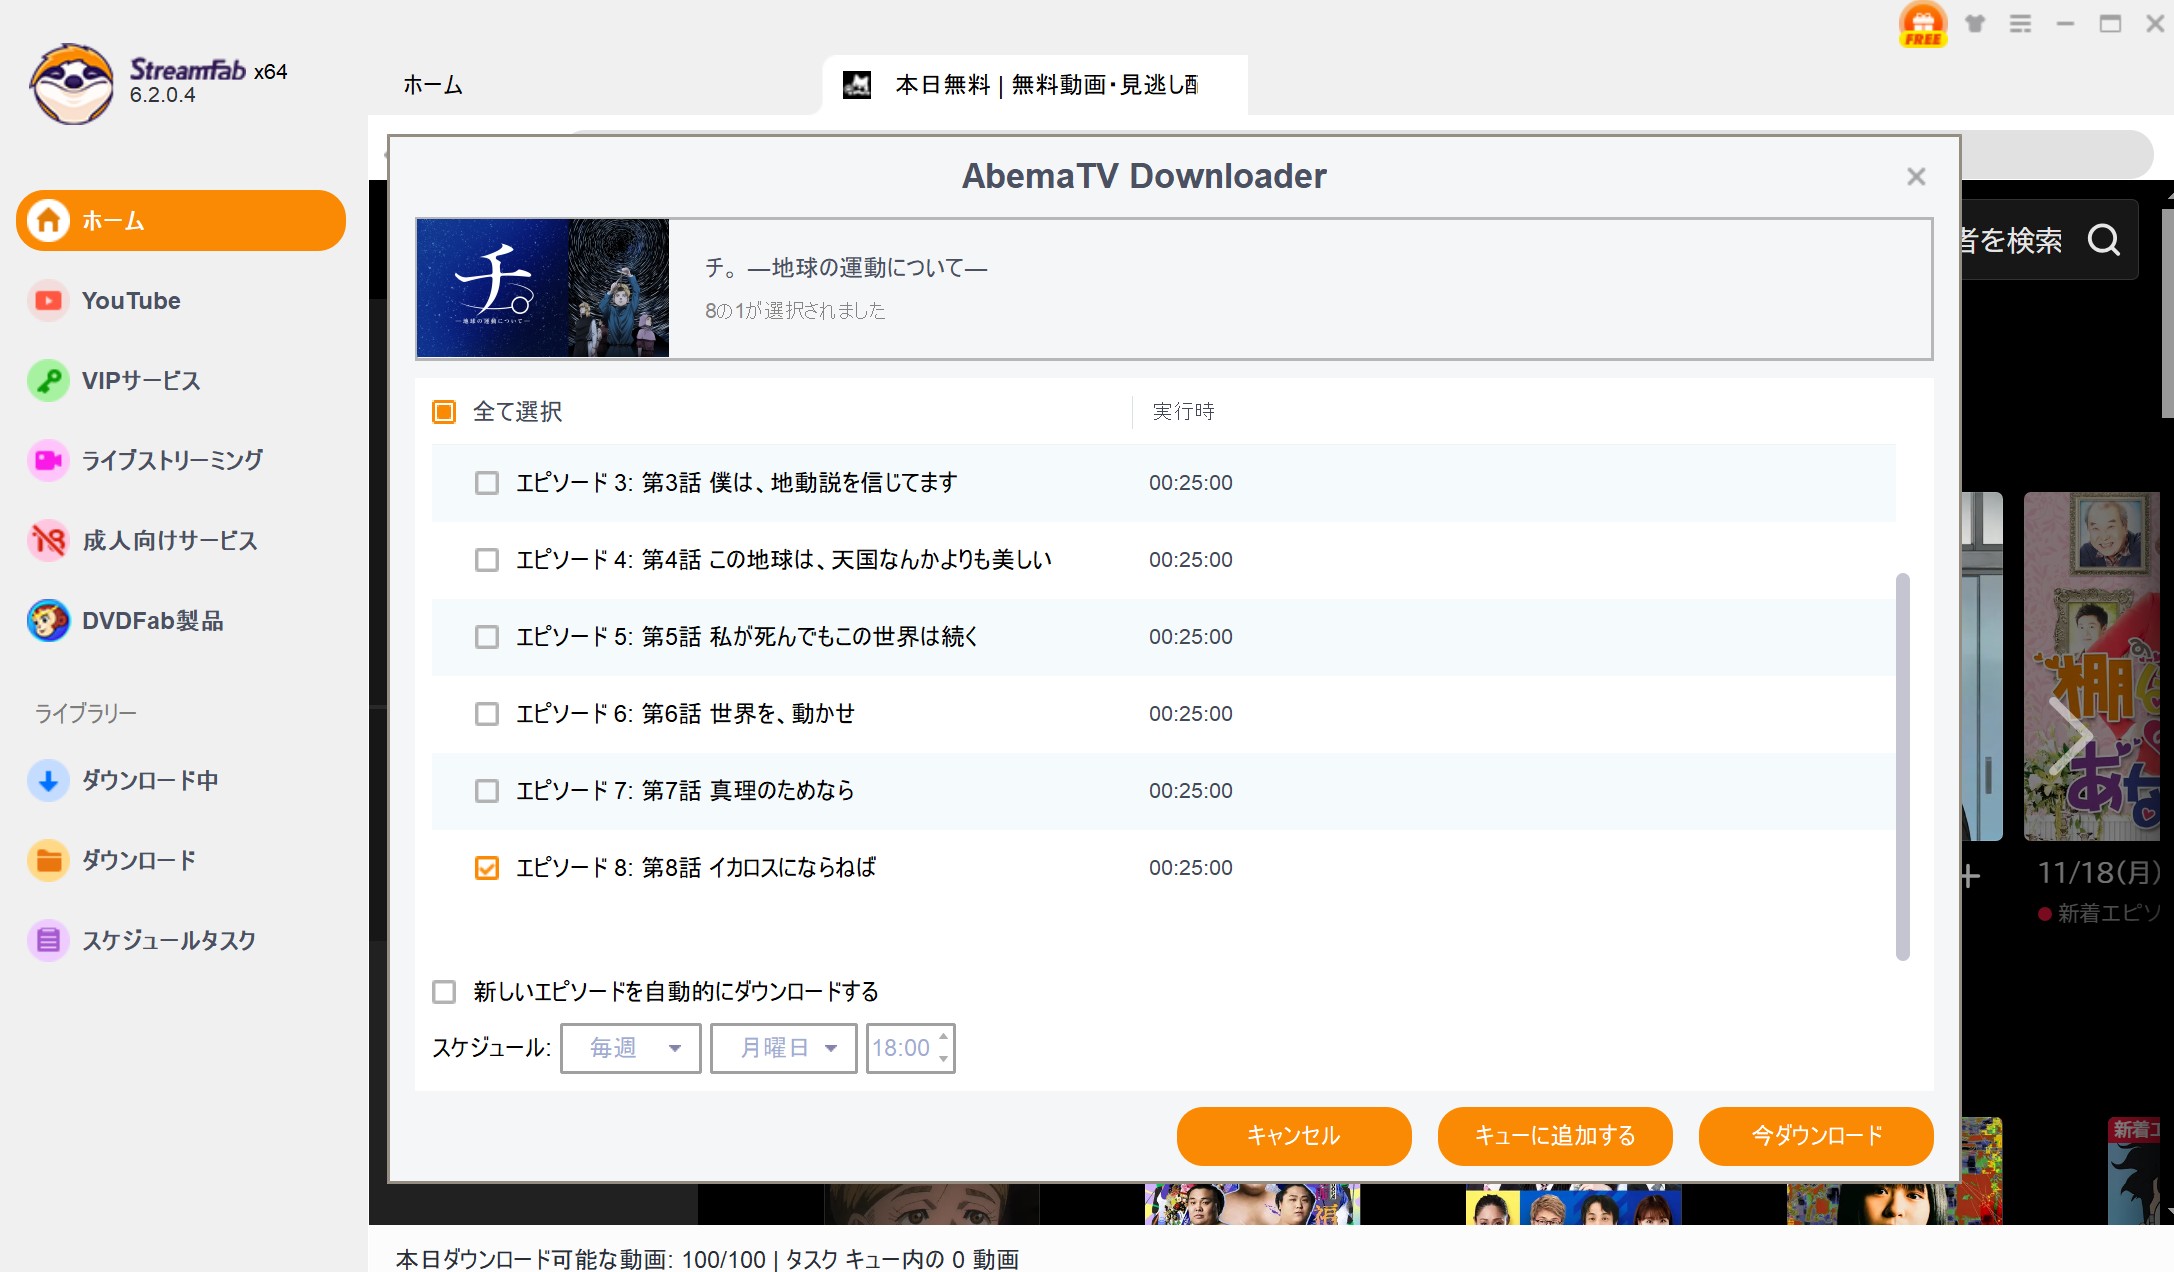Uncheck エピソード 8 checkbox
2174x1272 pixels.
tap(487, 868)
